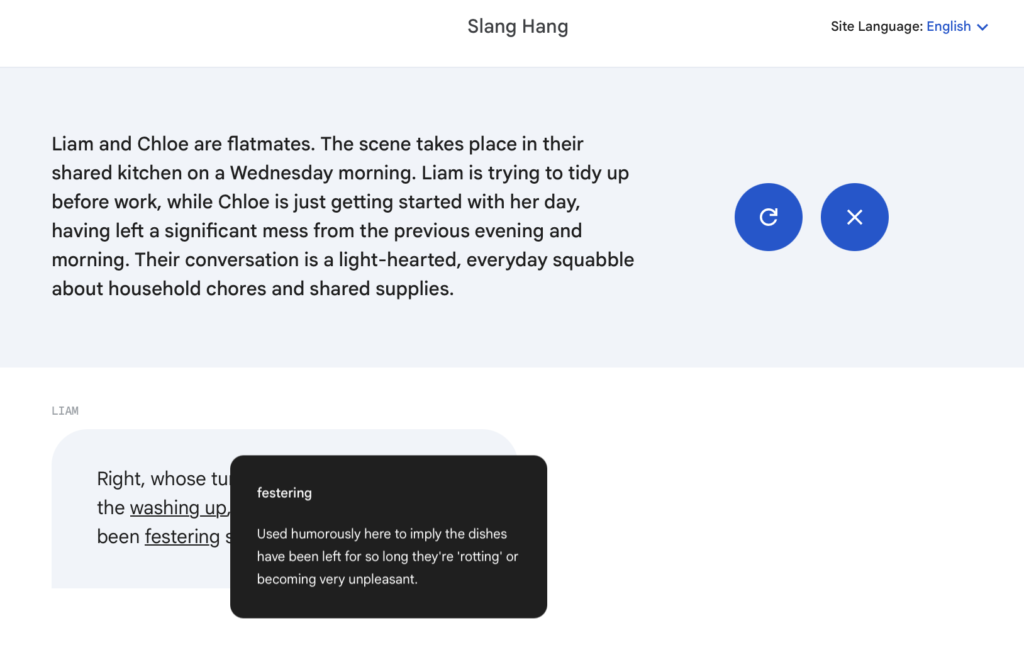The height and width of the screenshot is (657, 1024).
Task: Open the Site Language English dropdown
Action: [x=948, y=27]
